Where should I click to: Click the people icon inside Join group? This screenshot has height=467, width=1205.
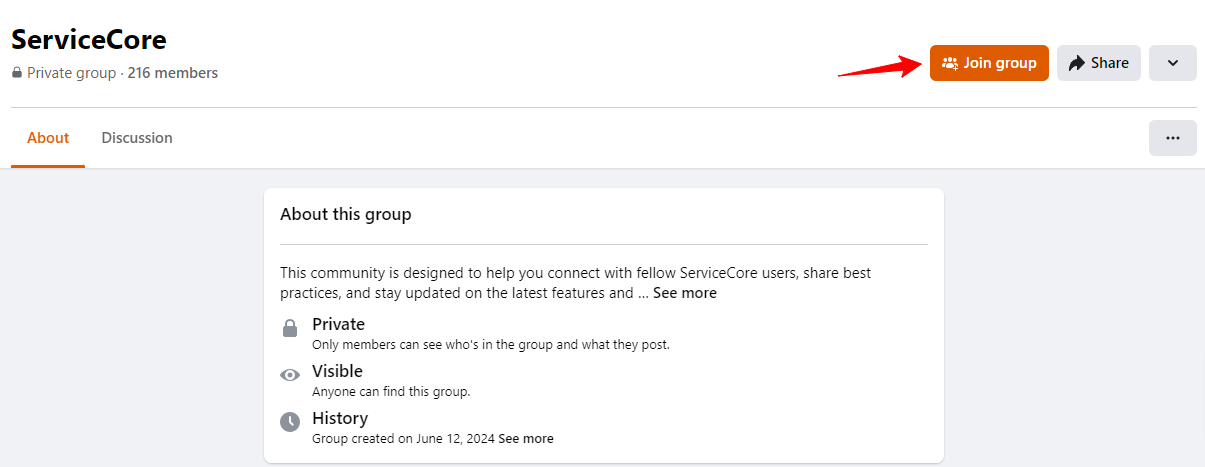[950, 63]
